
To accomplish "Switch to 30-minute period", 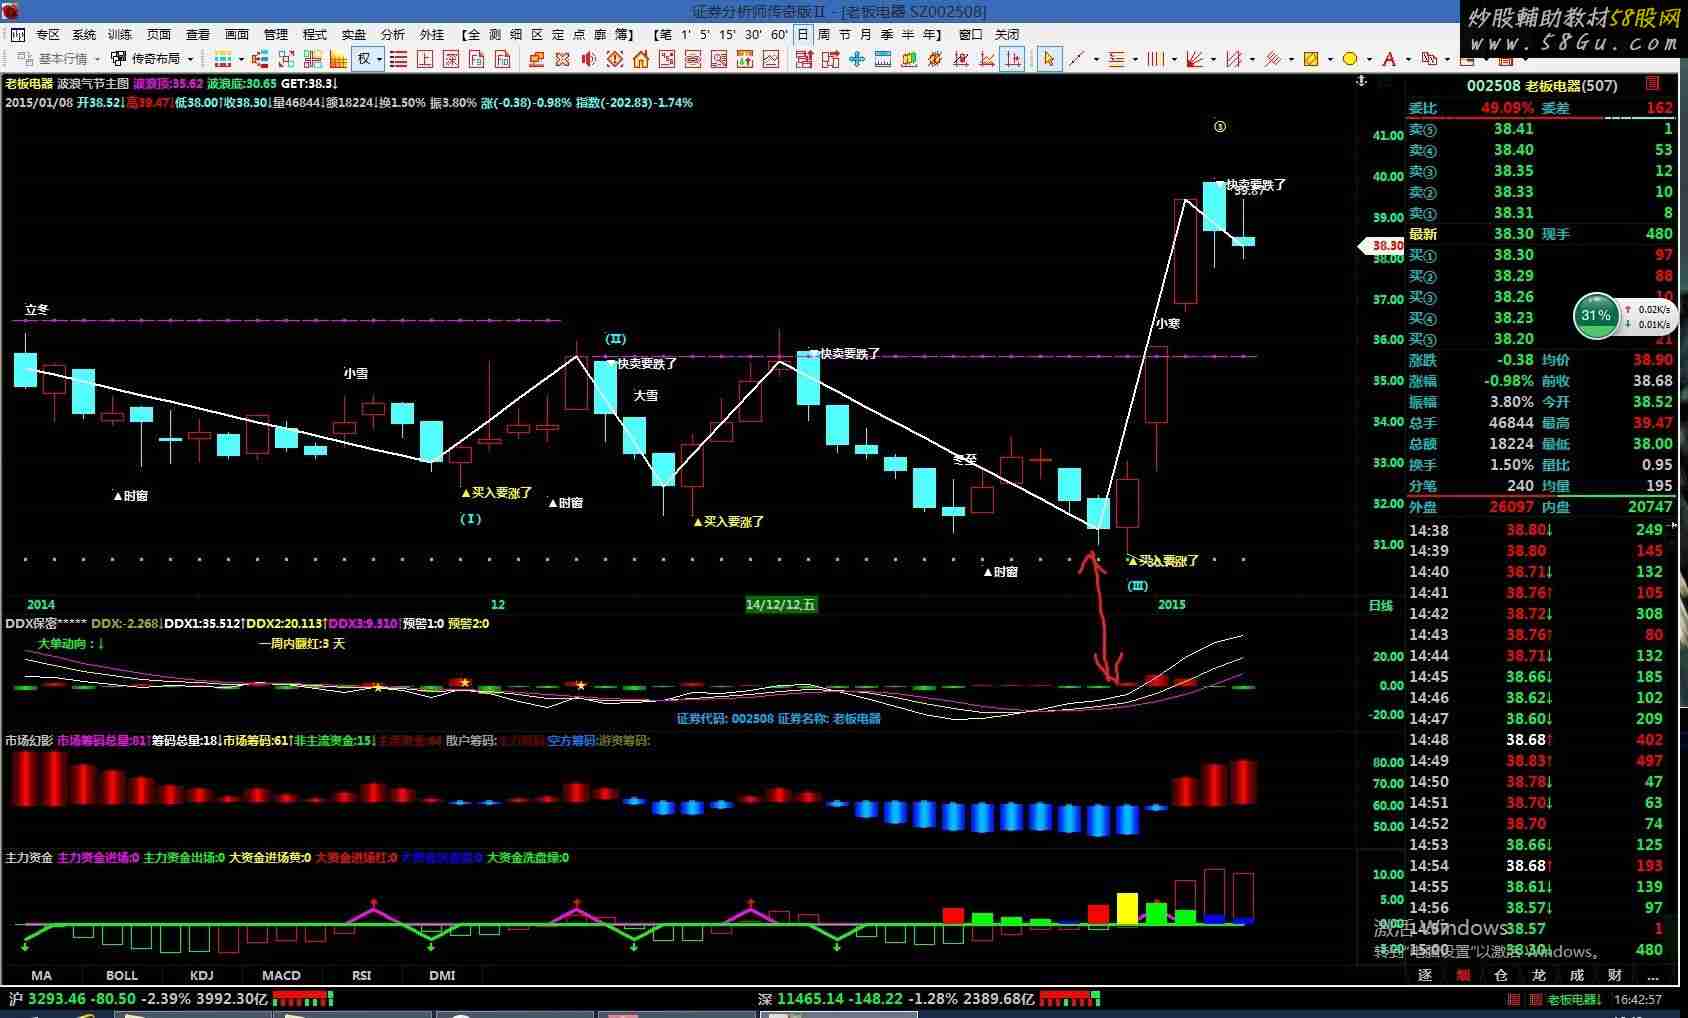I will coord(753,34).
